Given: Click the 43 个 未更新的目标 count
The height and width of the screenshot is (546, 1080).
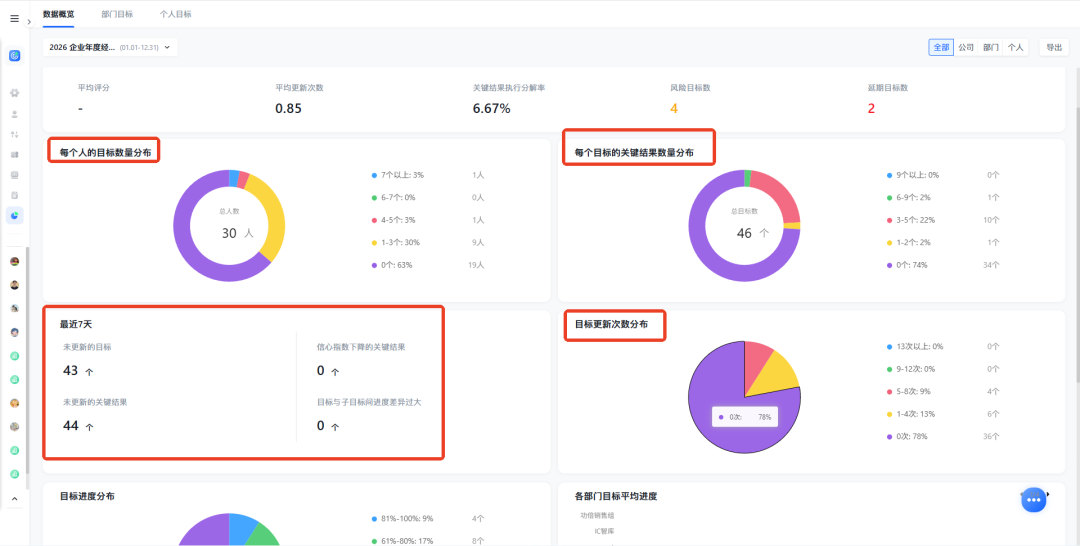Looking at the screenshot, I should point(78,370).
